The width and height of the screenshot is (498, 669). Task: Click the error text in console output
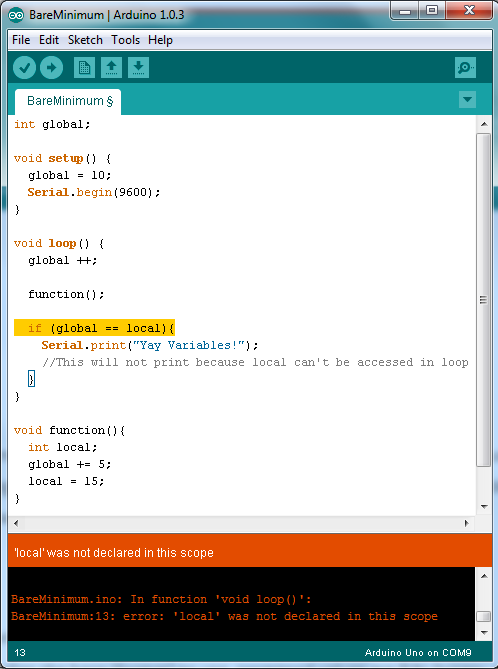[224, 616]
